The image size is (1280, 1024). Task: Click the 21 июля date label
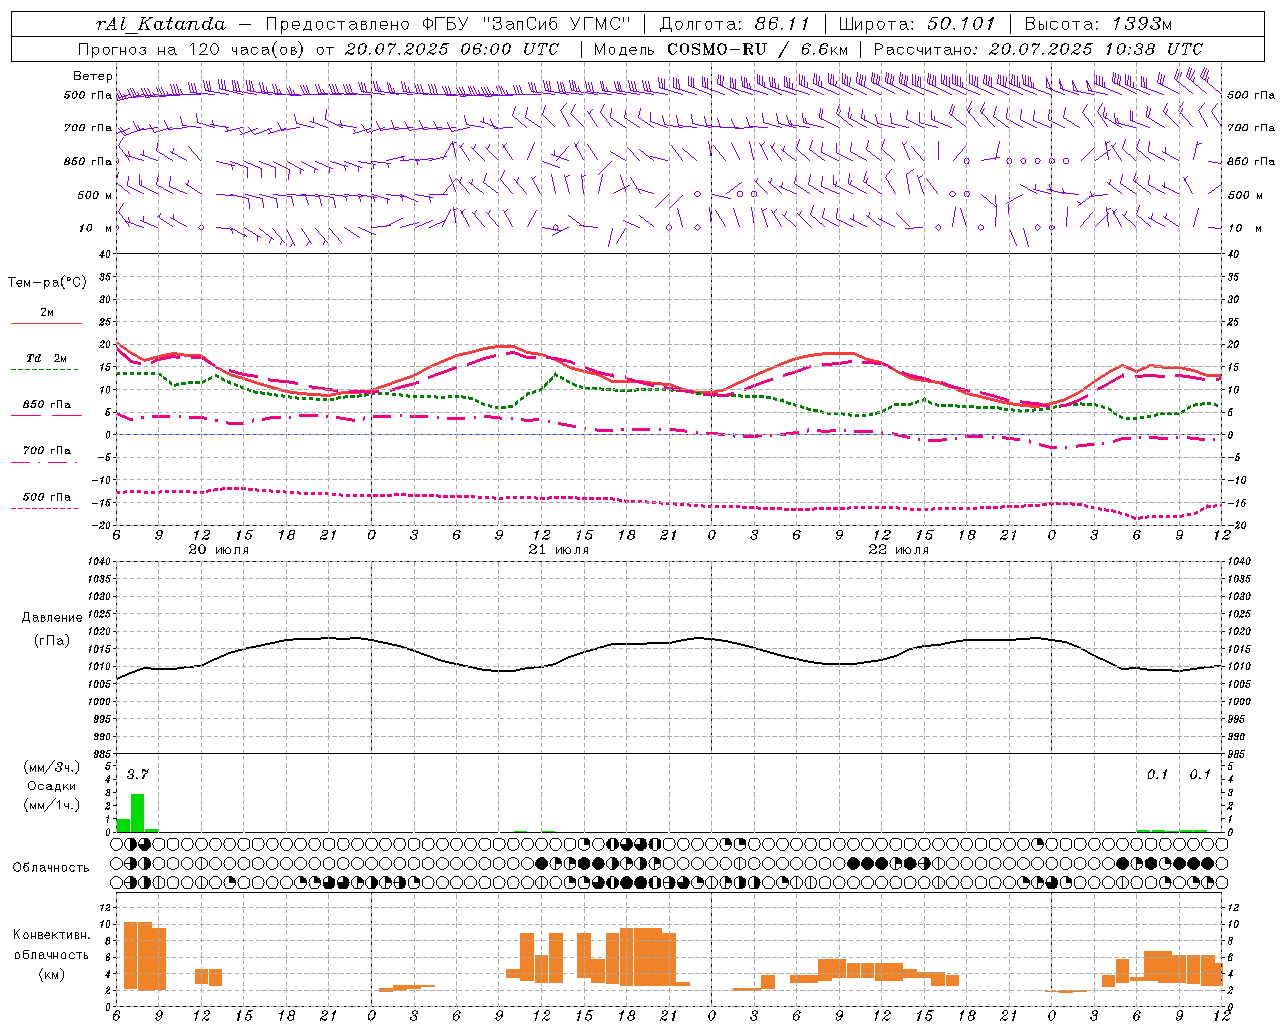[558, 550]
